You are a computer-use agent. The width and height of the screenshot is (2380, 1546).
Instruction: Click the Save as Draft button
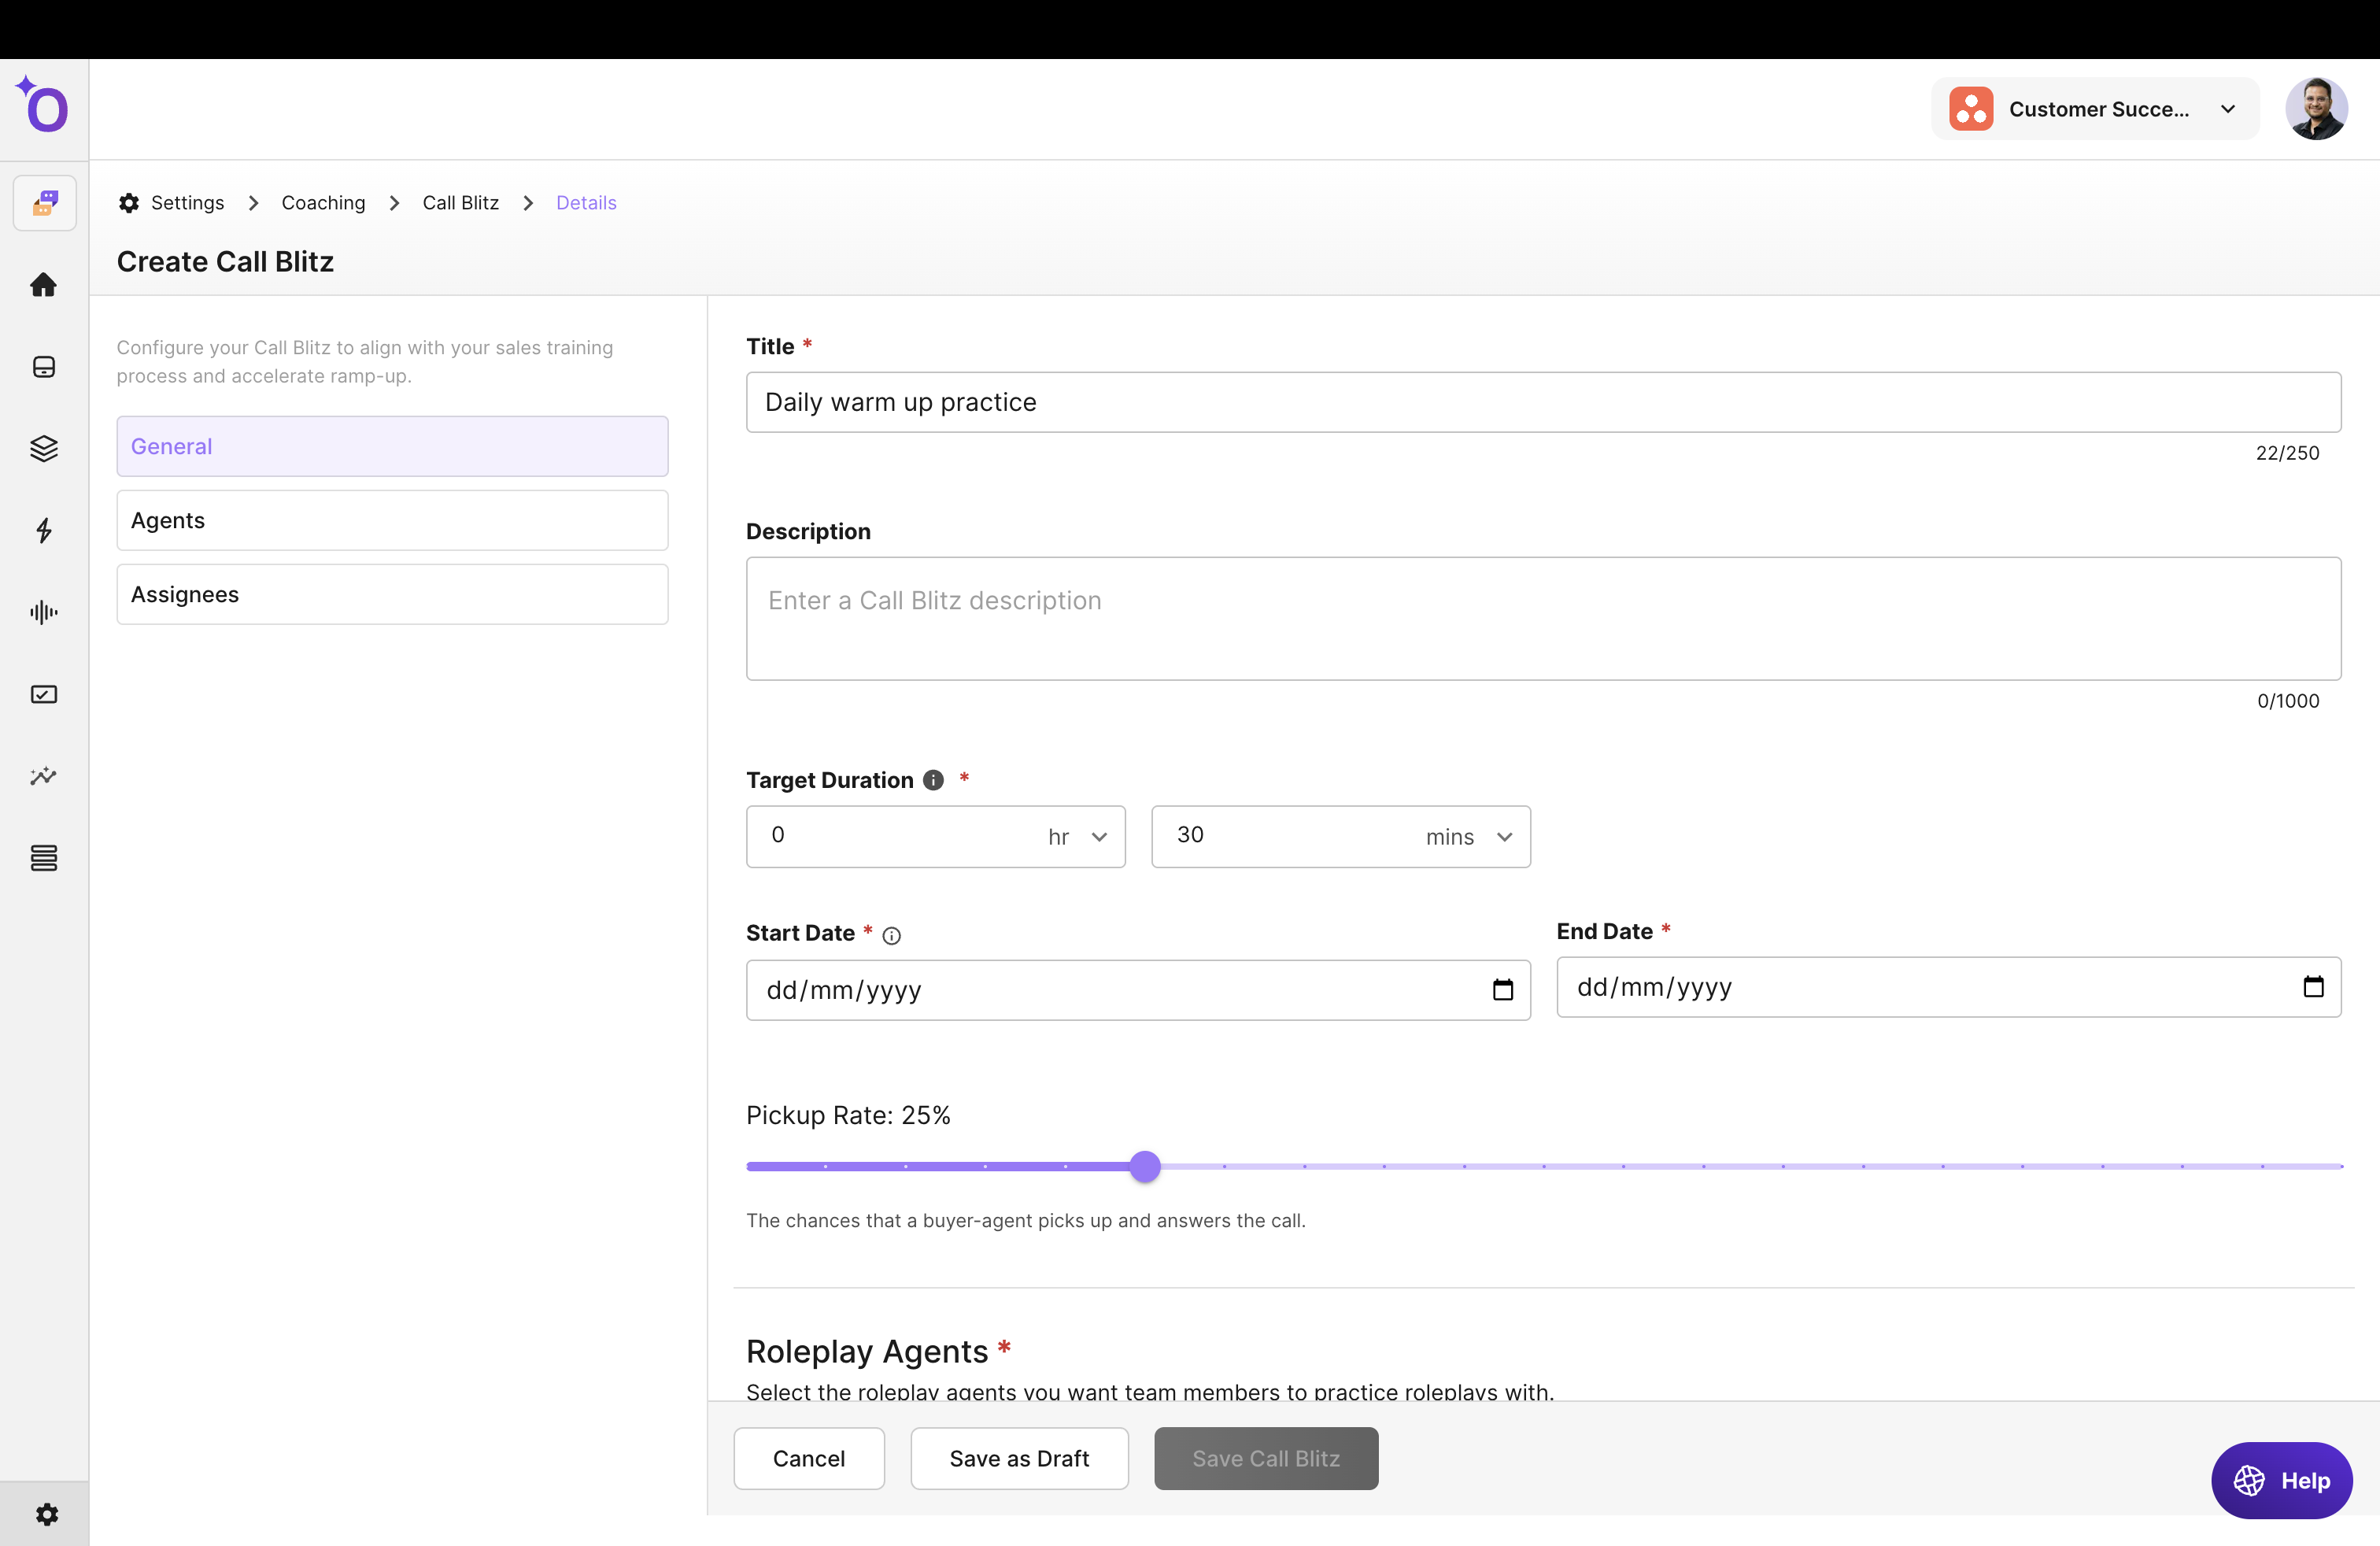(x=1019, y=1458)
